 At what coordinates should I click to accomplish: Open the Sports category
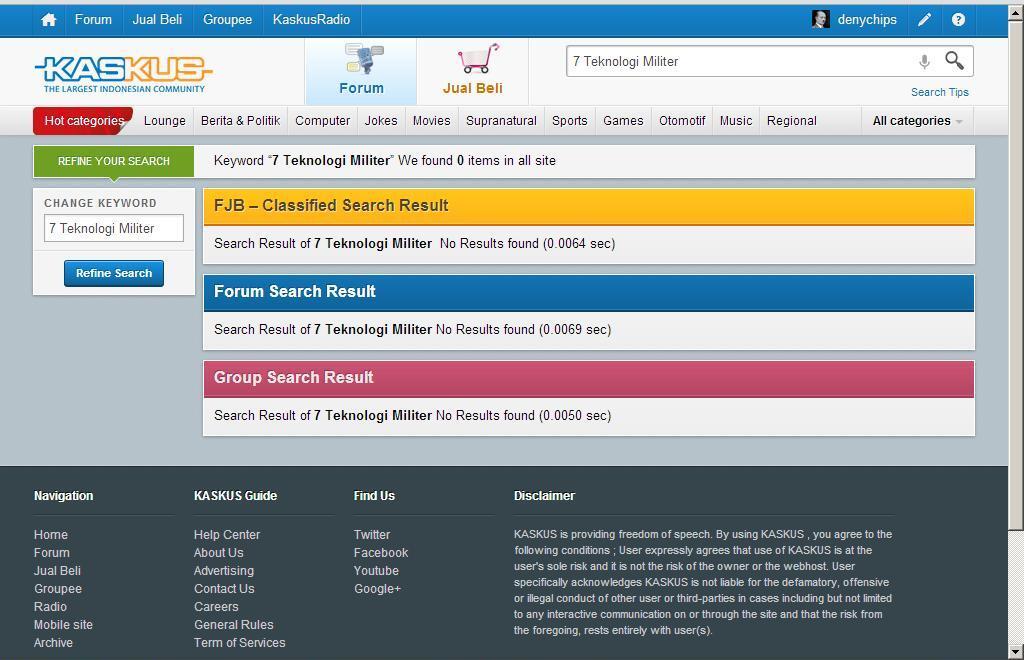(569, 121)
